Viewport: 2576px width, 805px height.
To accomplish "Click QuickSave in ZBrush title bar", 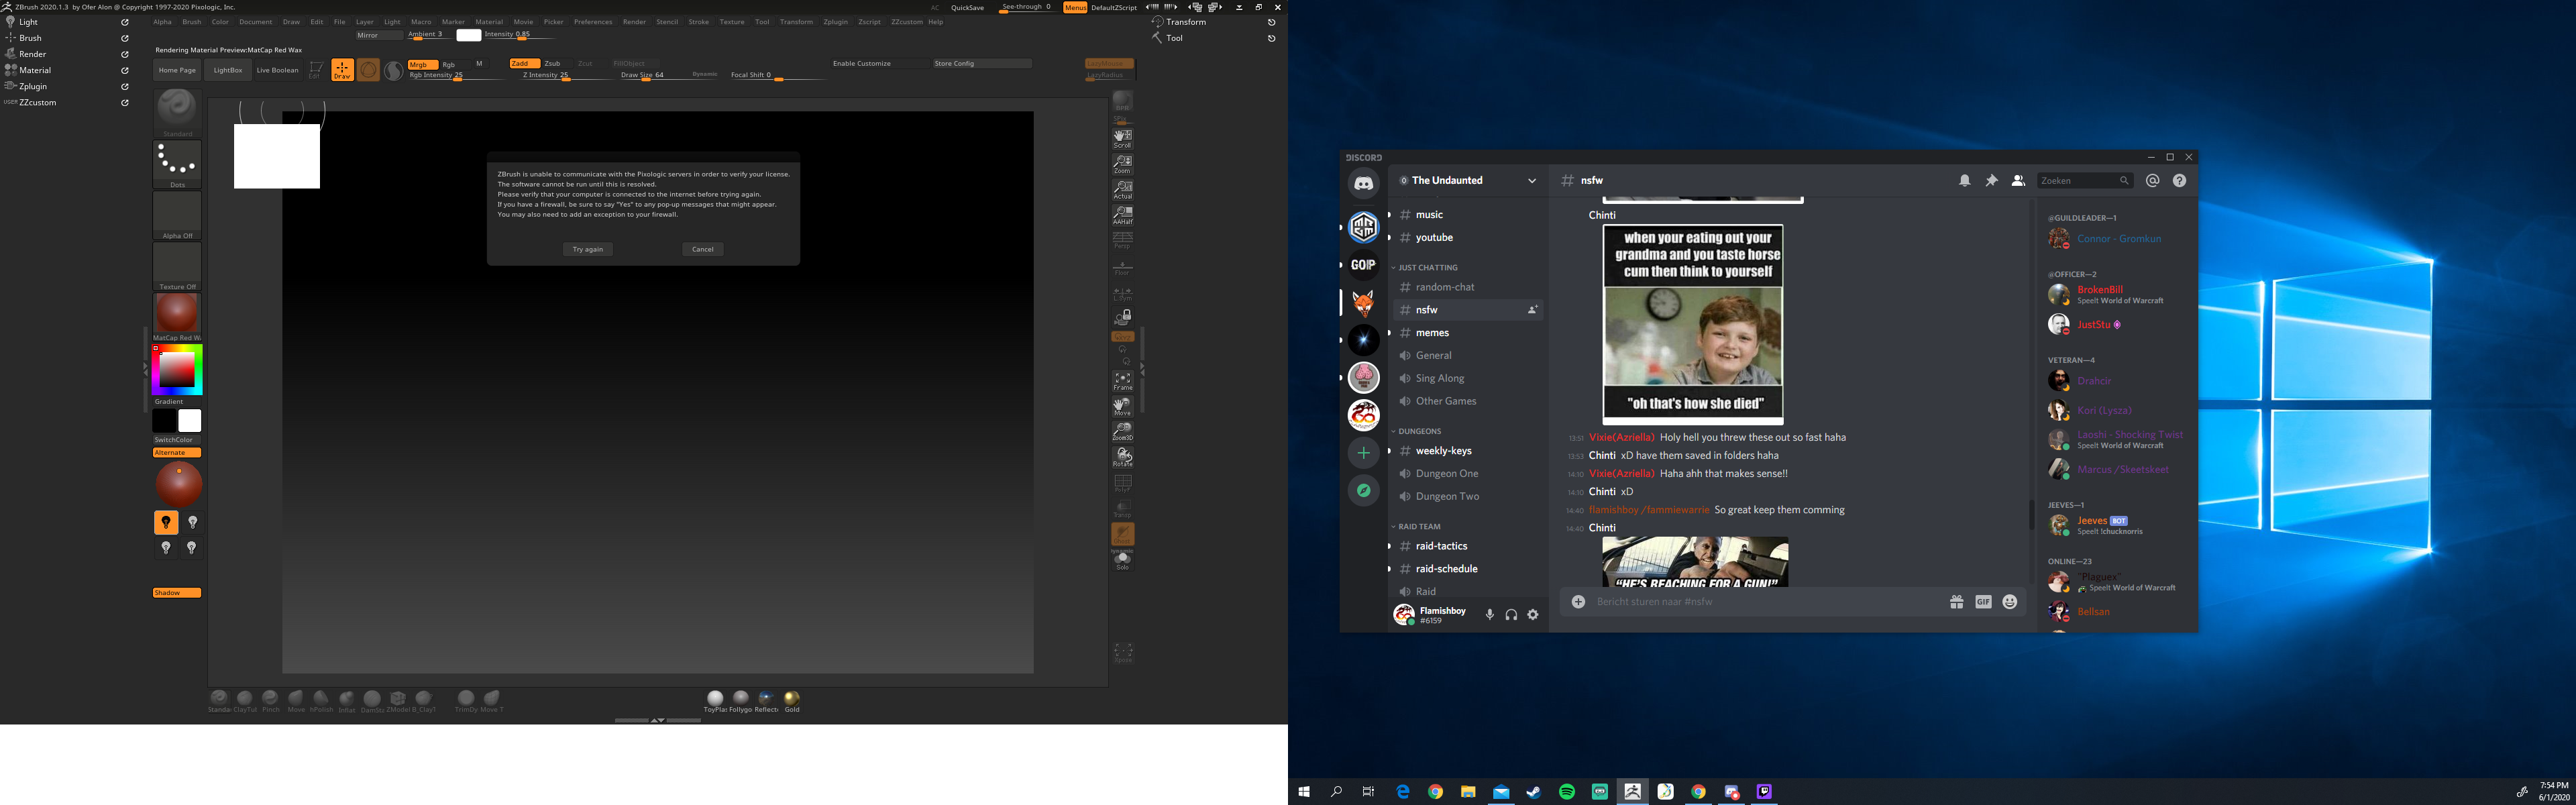I will point(967,8).
